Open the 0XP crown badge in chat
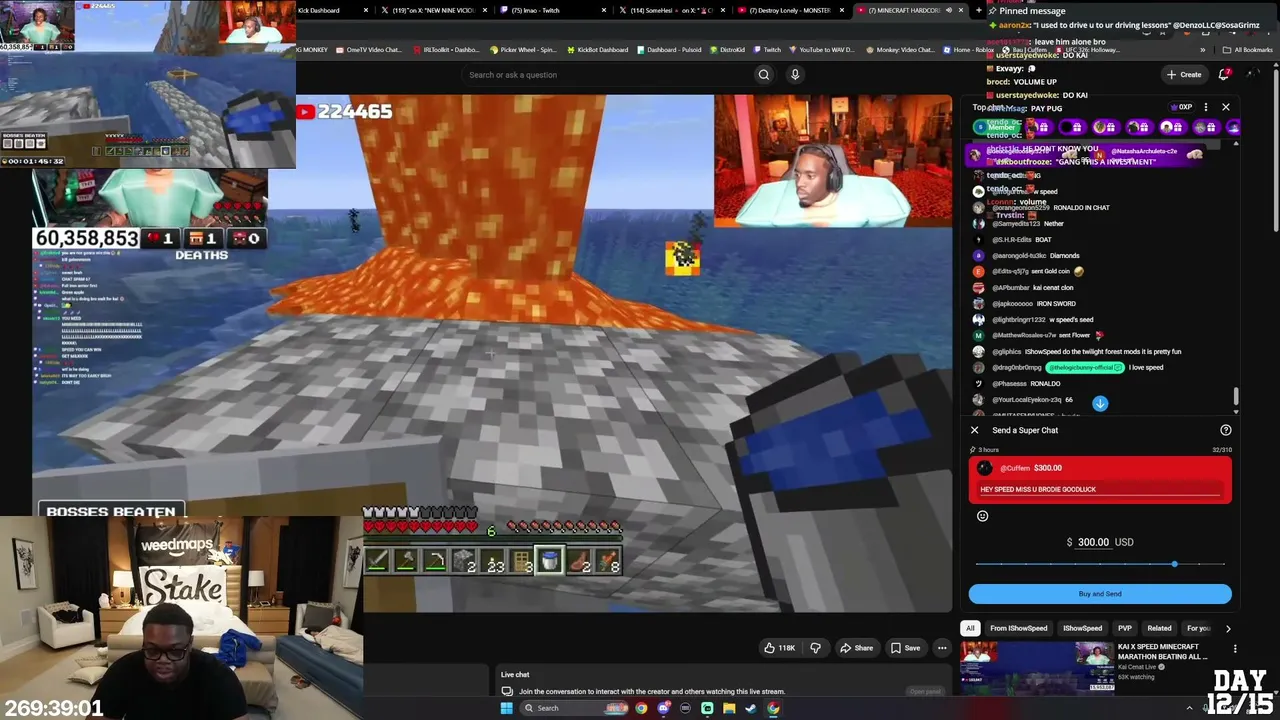The height and width of the screenshot is (720, 1280). tap(1180, 107)
